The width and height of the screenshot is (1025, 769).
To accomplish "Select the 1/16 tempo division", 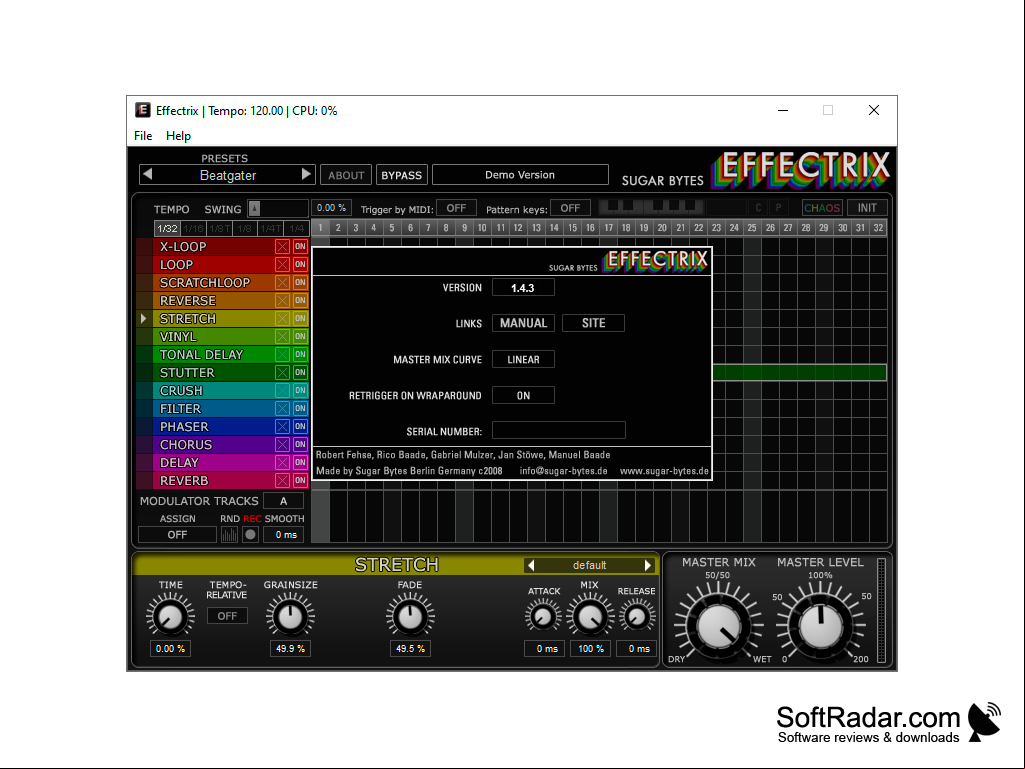I will click(x=193, y=228).
